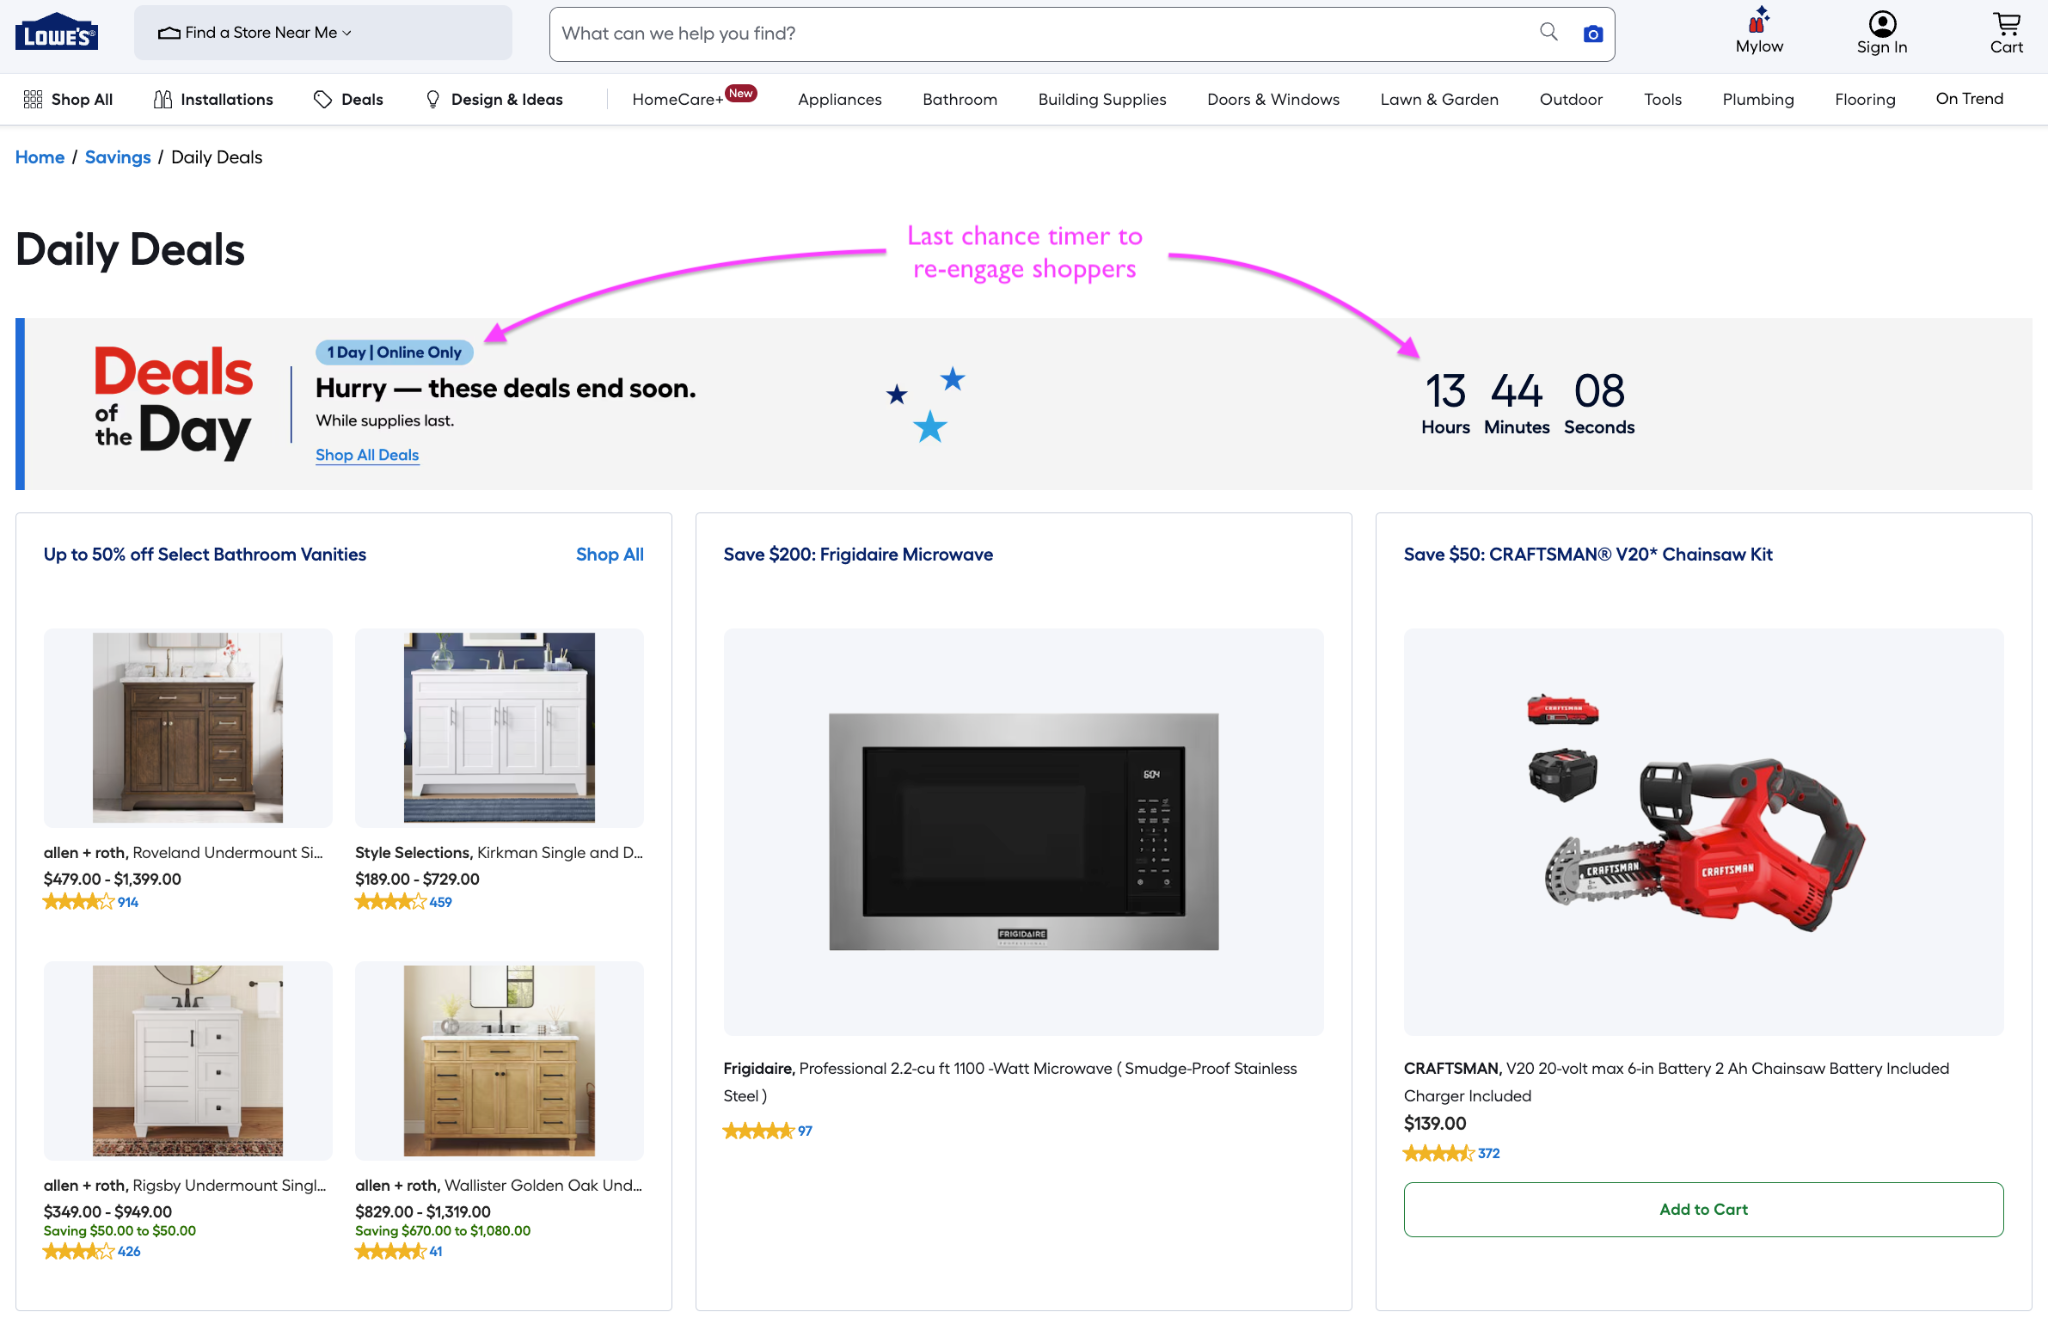Select the Outdoor category
Screen dimensions: 2048x1319
[1571, 99]
